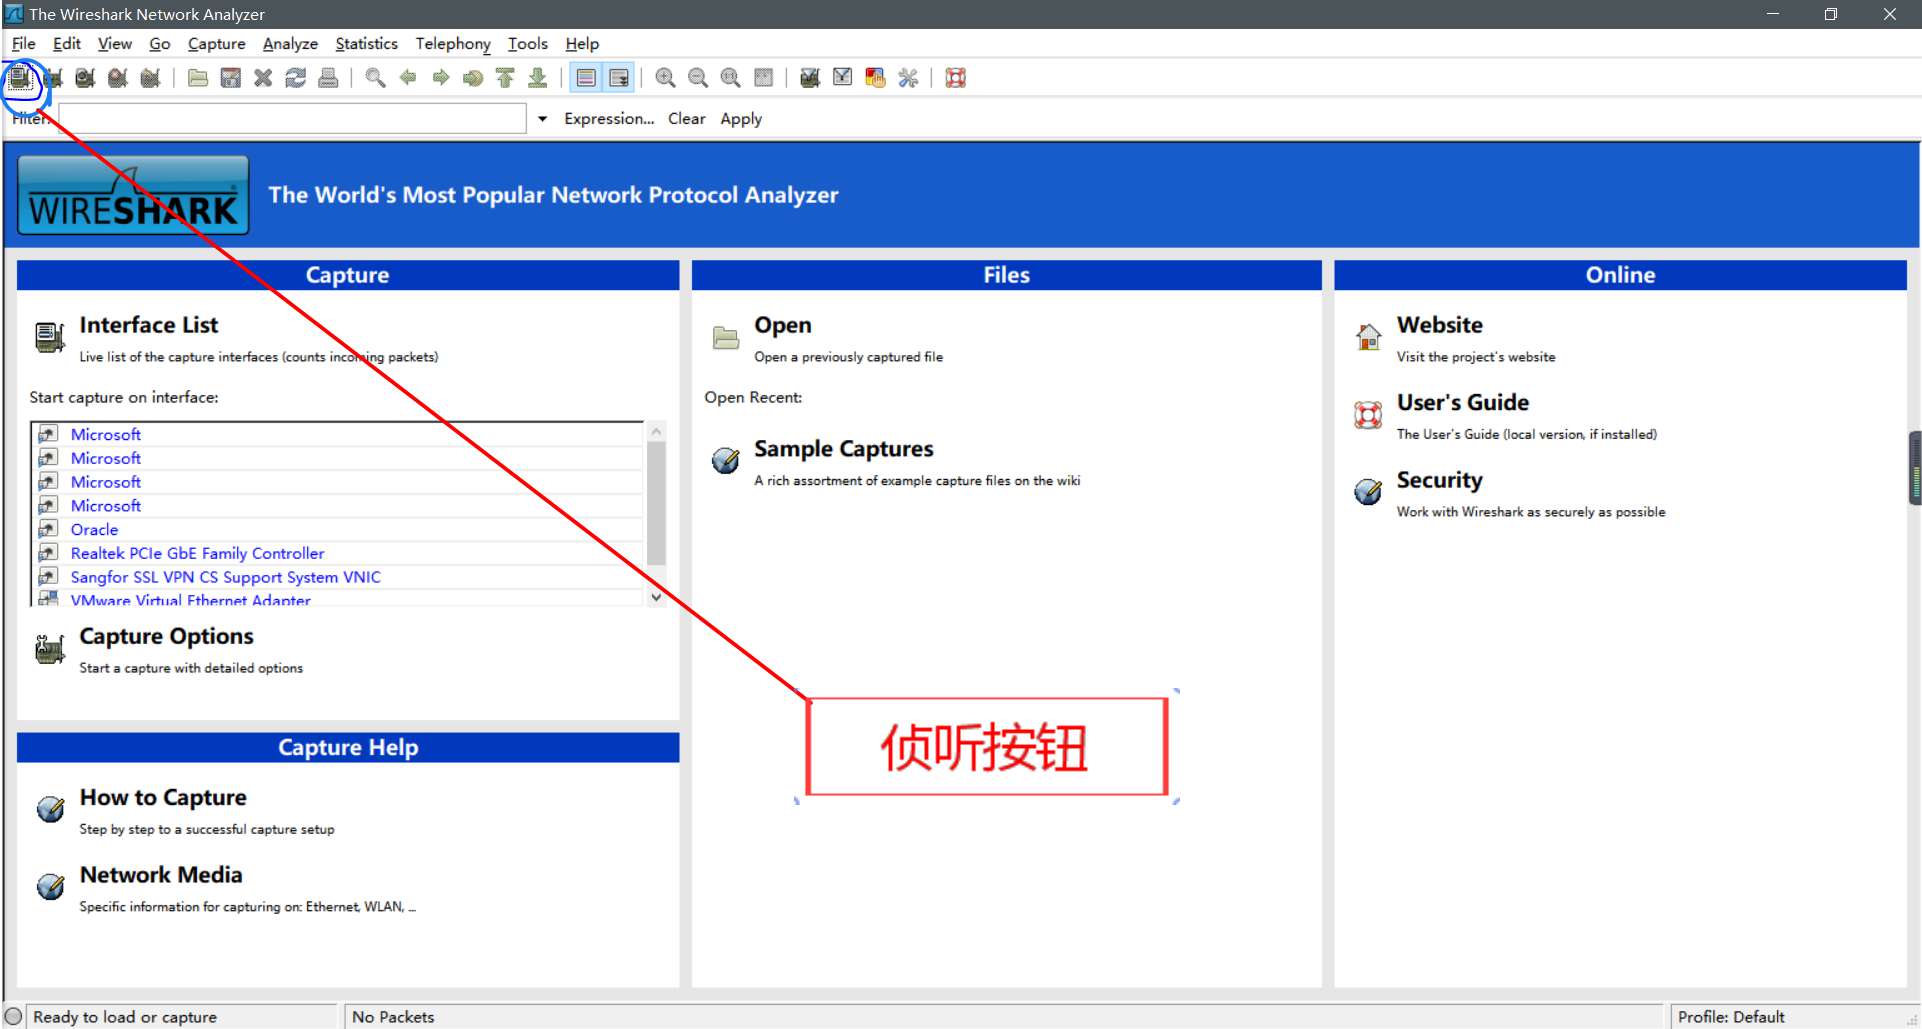Image resolution: width=1922 pixels, height=1029 pixels.
Task: Click the interface list scrollbar thumb
Action: (x=656, y=503)
